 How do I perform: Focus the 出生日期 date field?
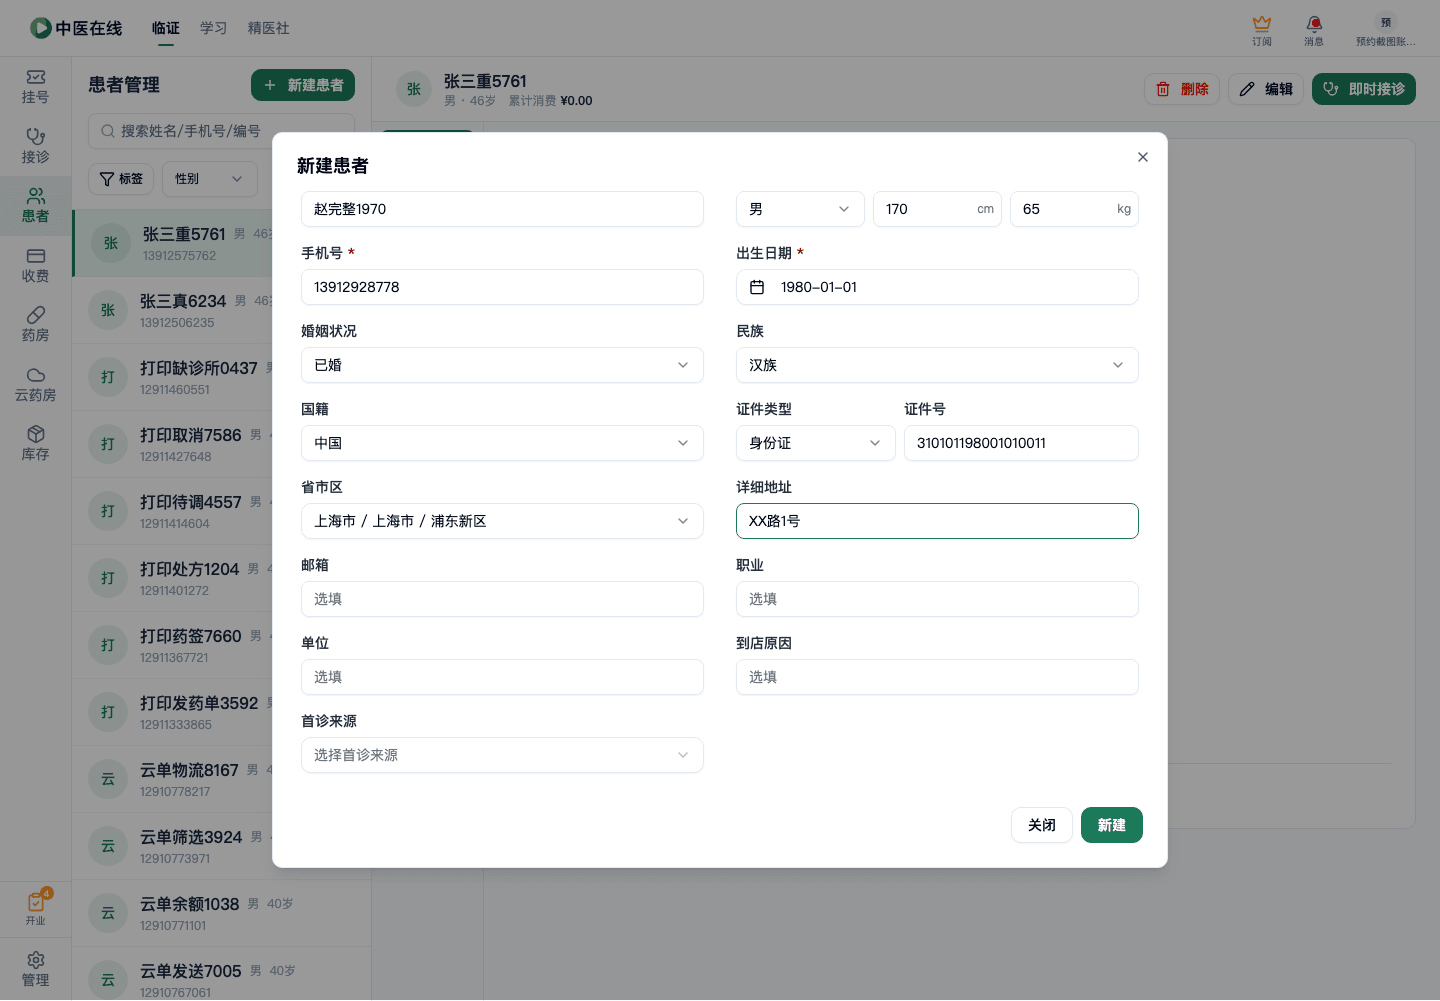coord(937,287)
